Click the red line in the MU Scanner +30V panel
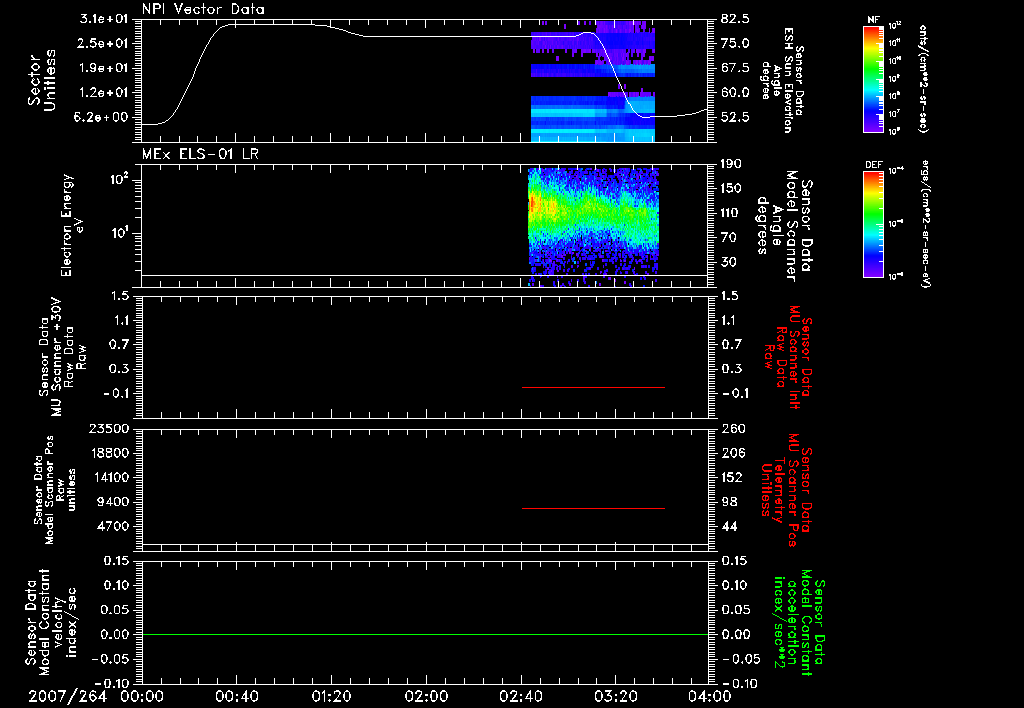 tap(593, 387)
